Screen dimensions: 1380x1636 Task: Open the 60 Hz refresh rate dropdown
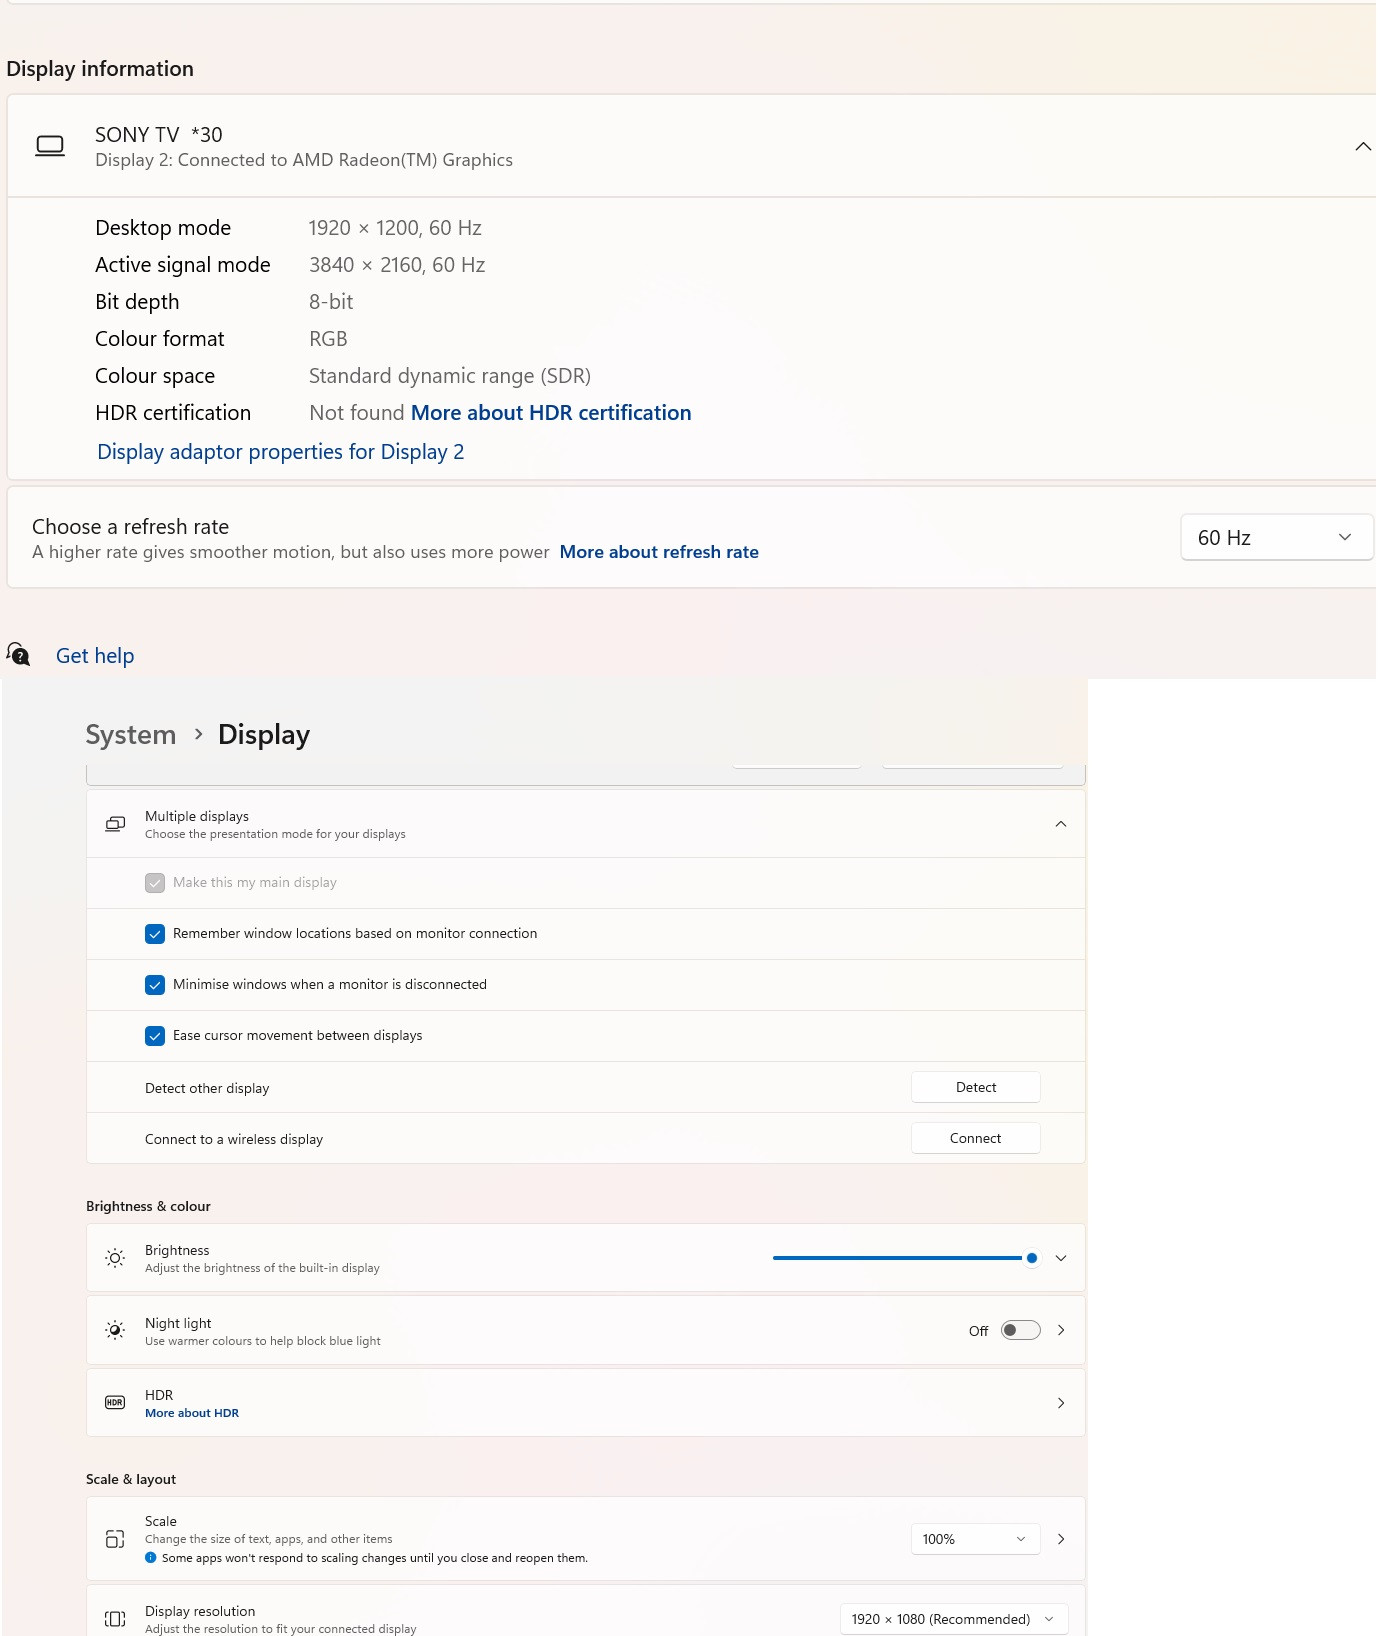click(x=1276, y=538)
